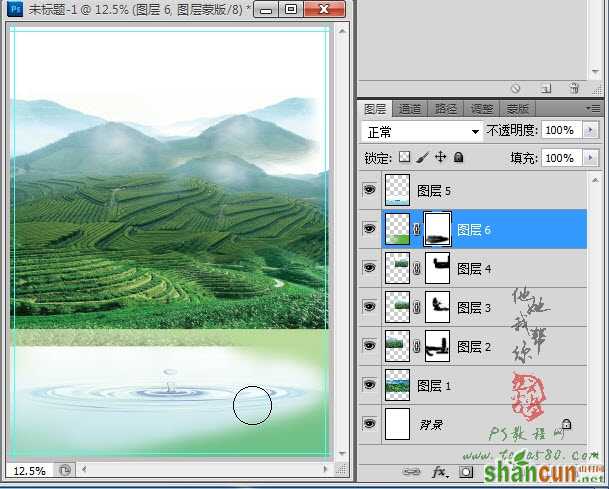609x489 pixels.
Task: Click the 填充 100% input field
Action: [562, 158]
